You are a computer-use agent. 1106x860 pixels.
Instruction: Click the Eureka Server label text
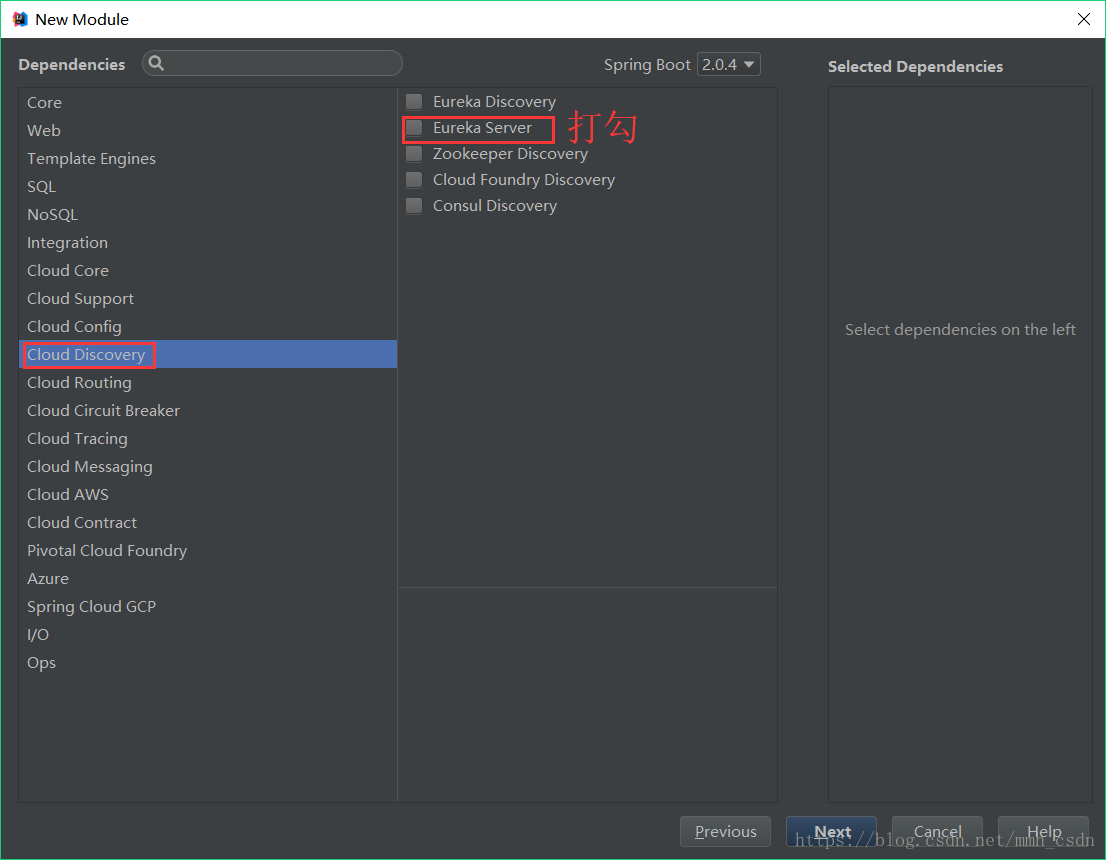click(482, 128)
